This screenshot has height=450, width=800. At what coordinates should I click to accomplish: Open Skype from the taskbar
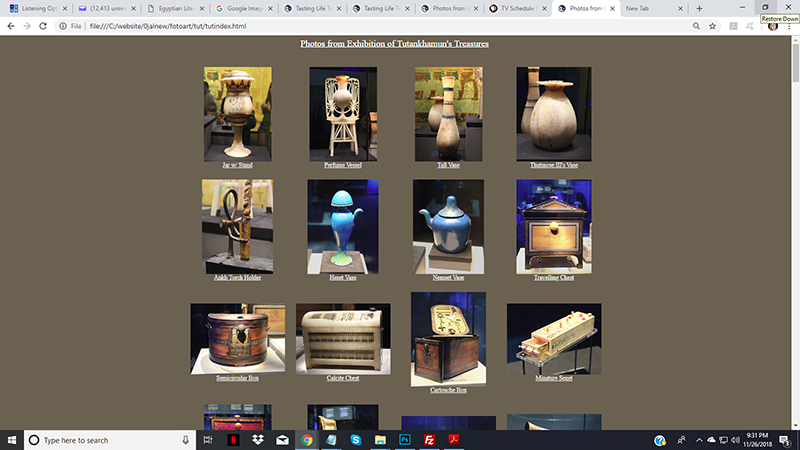(x=356, y=440)
